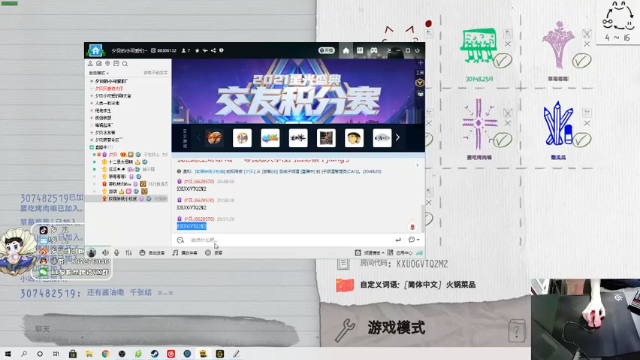Open the mixer sliders icon in bottom bar
640x360 pixels.
point(129,253)
